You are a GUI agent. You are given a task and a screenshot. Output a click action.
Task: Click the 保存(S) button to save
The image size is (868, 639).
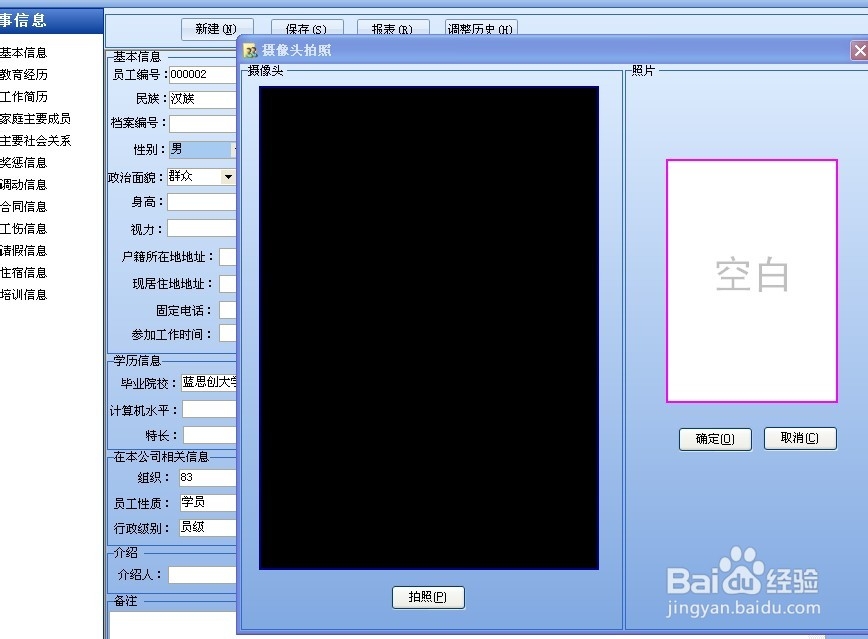click(x=306, y=29)
